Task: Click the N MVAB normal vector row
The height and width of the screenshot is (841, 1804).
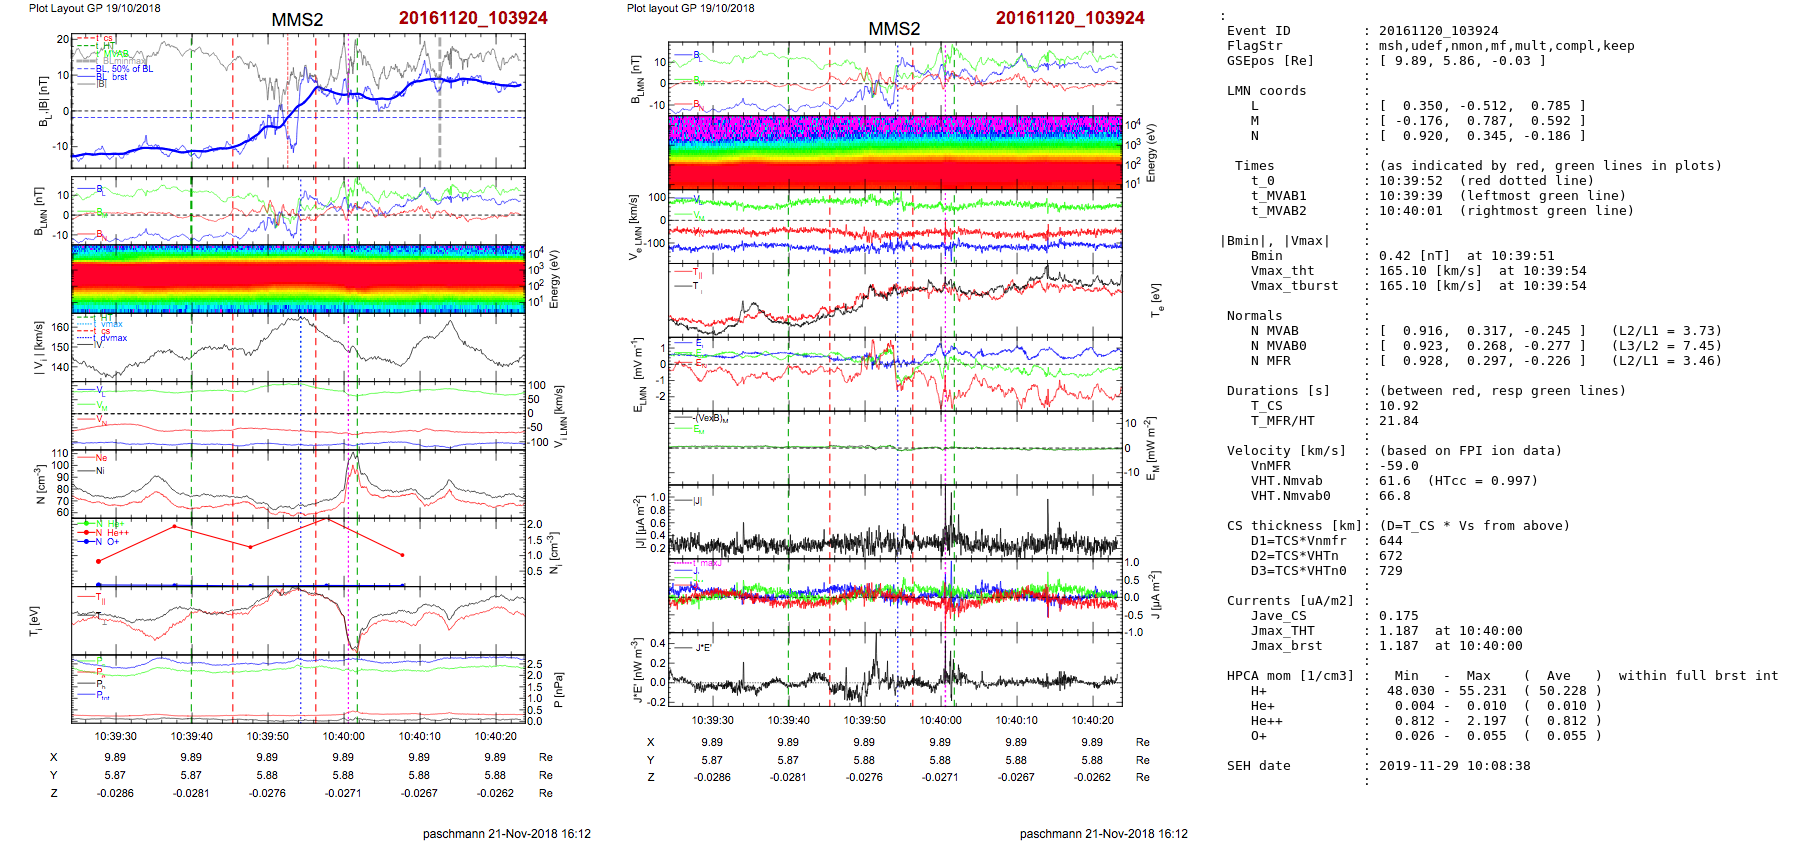Action: coord(1482,331)
